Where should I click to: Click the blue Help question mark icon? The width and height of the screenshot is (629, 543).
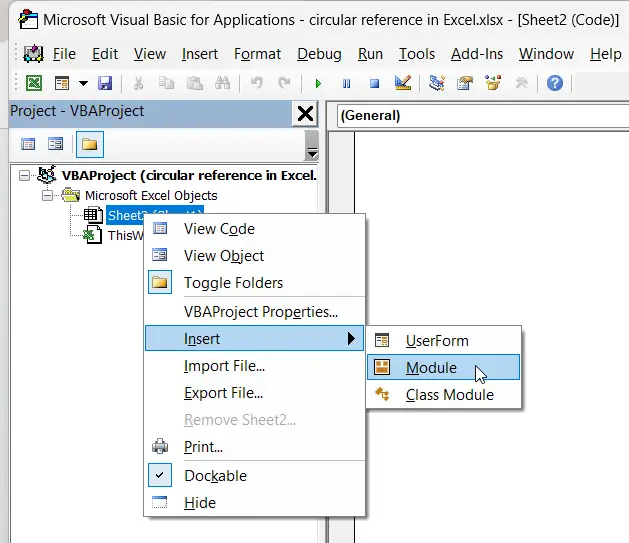pos(555,83)
